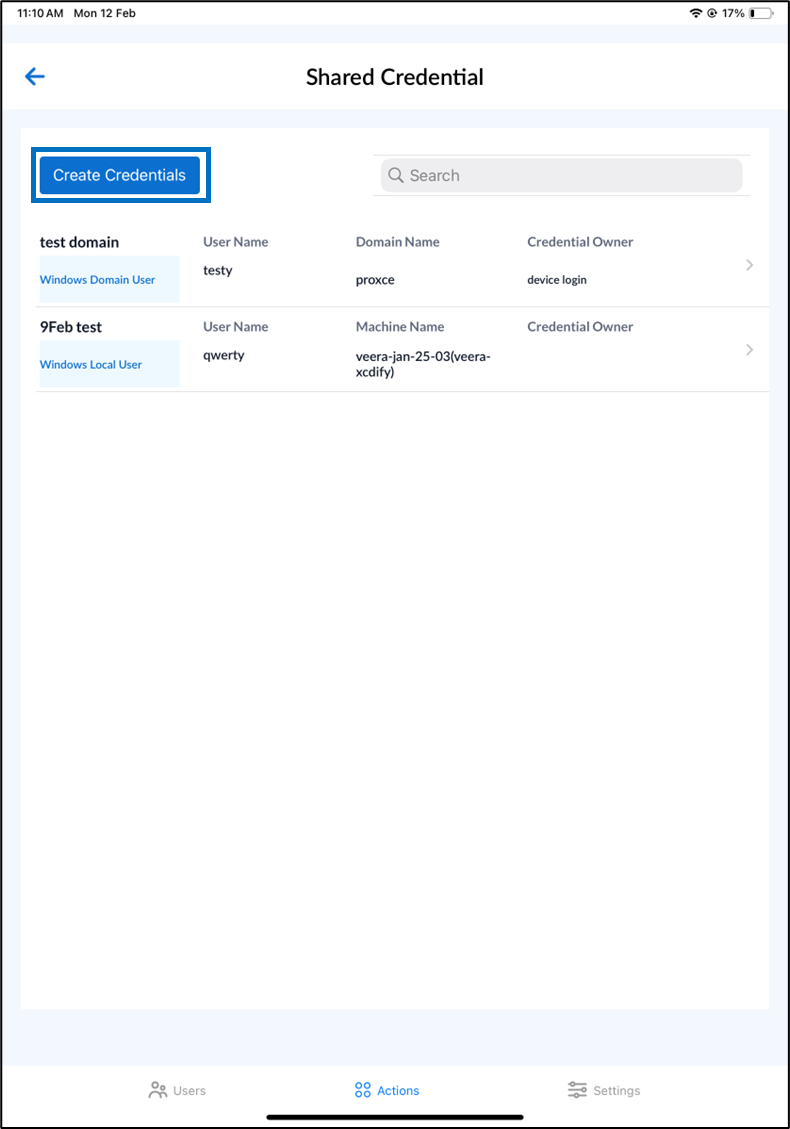Viewport: 790px width, 1129px height.
Task: Click the Create Credentials button
Action: [x=120, y=175]
